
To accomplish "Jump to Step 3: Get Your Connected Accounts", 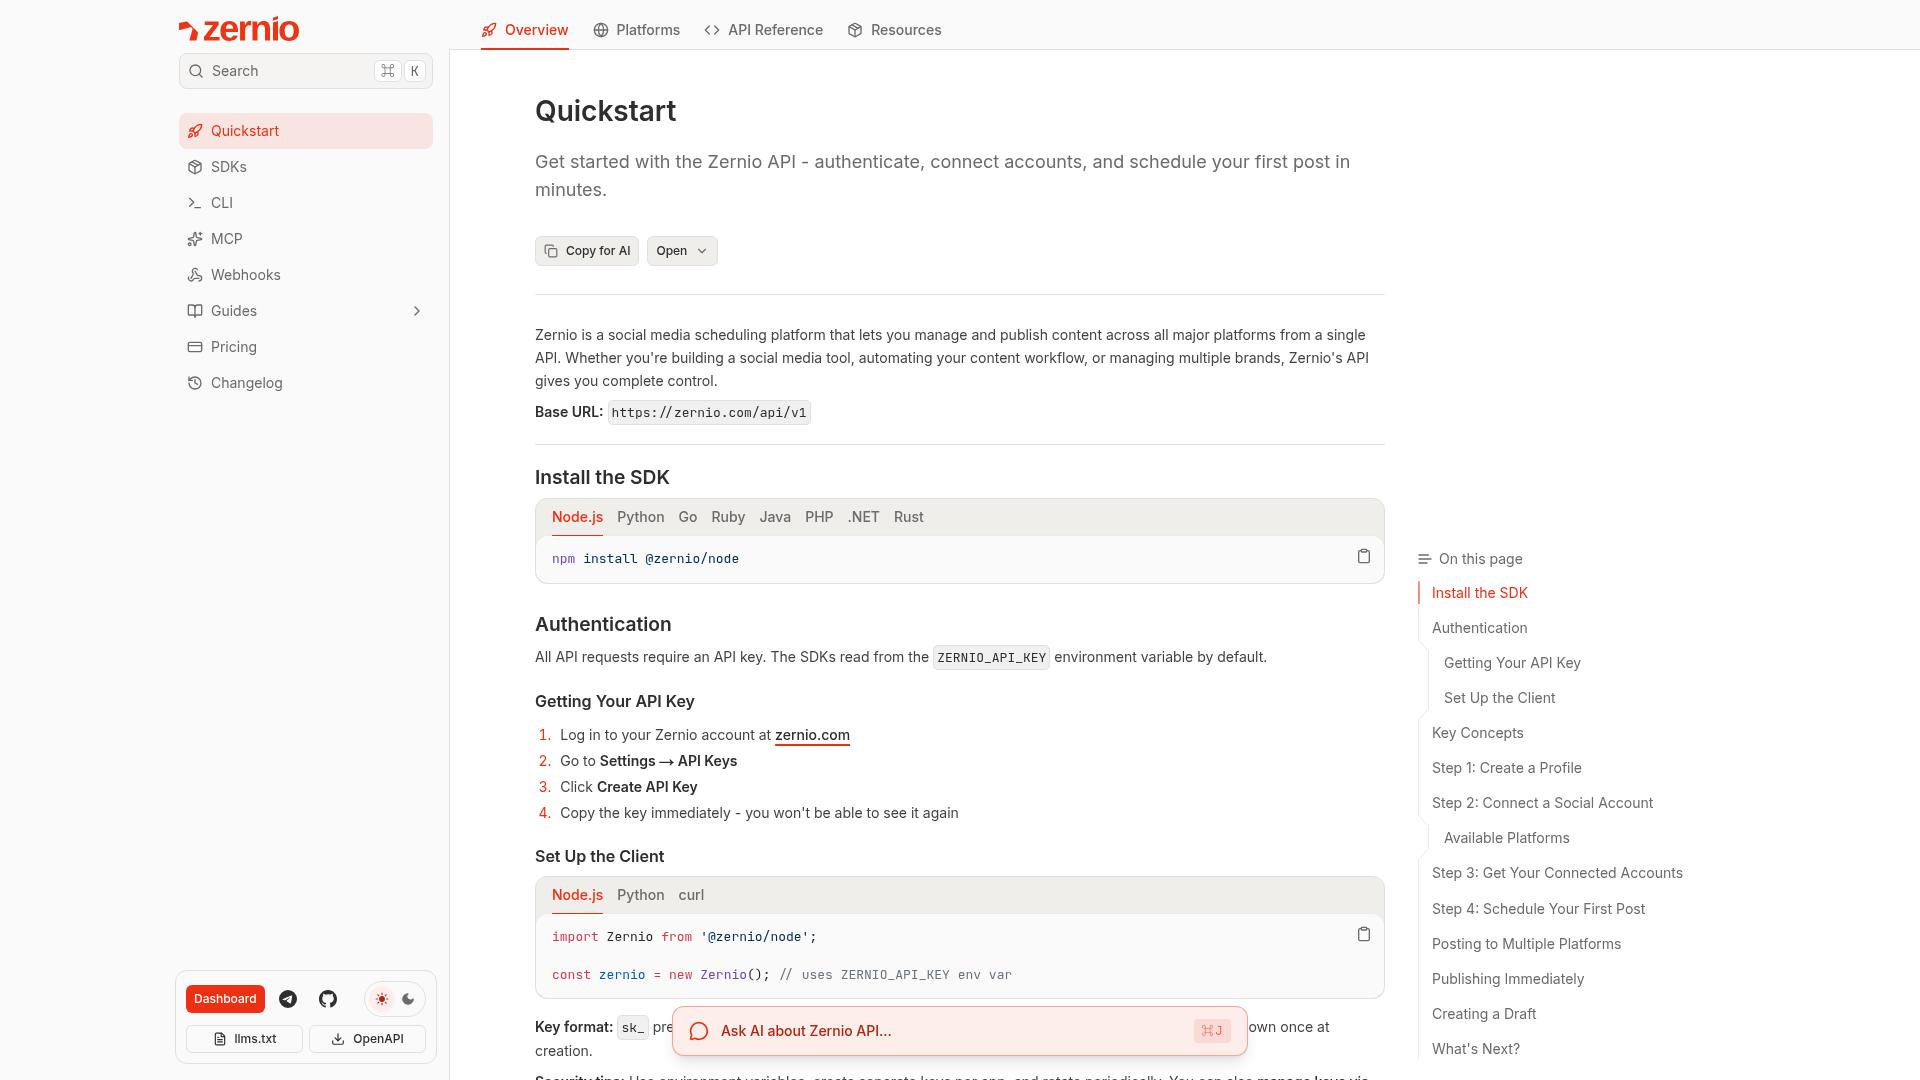I will [x=1557, y=873].
